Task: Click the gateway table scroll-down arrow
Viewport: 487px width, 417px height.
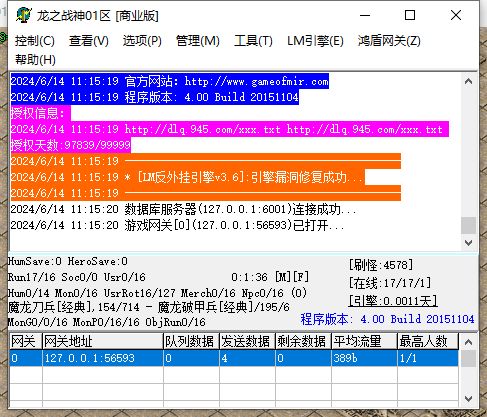Action: tap(468, 398)
